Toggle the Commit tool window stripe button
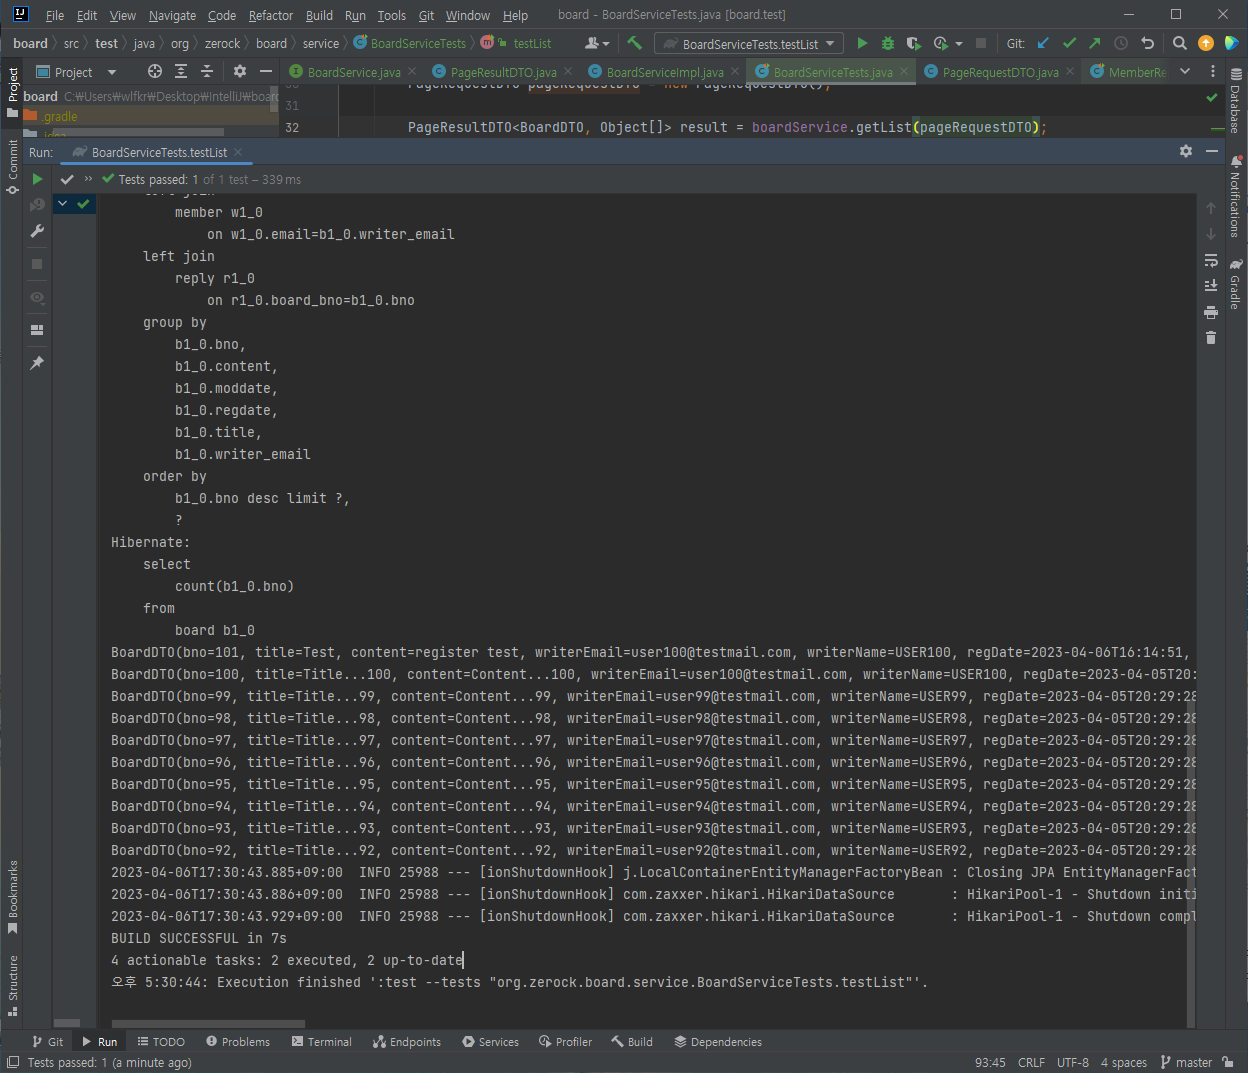Viewport: 1248px width, 1073px height. click(13, 166)
